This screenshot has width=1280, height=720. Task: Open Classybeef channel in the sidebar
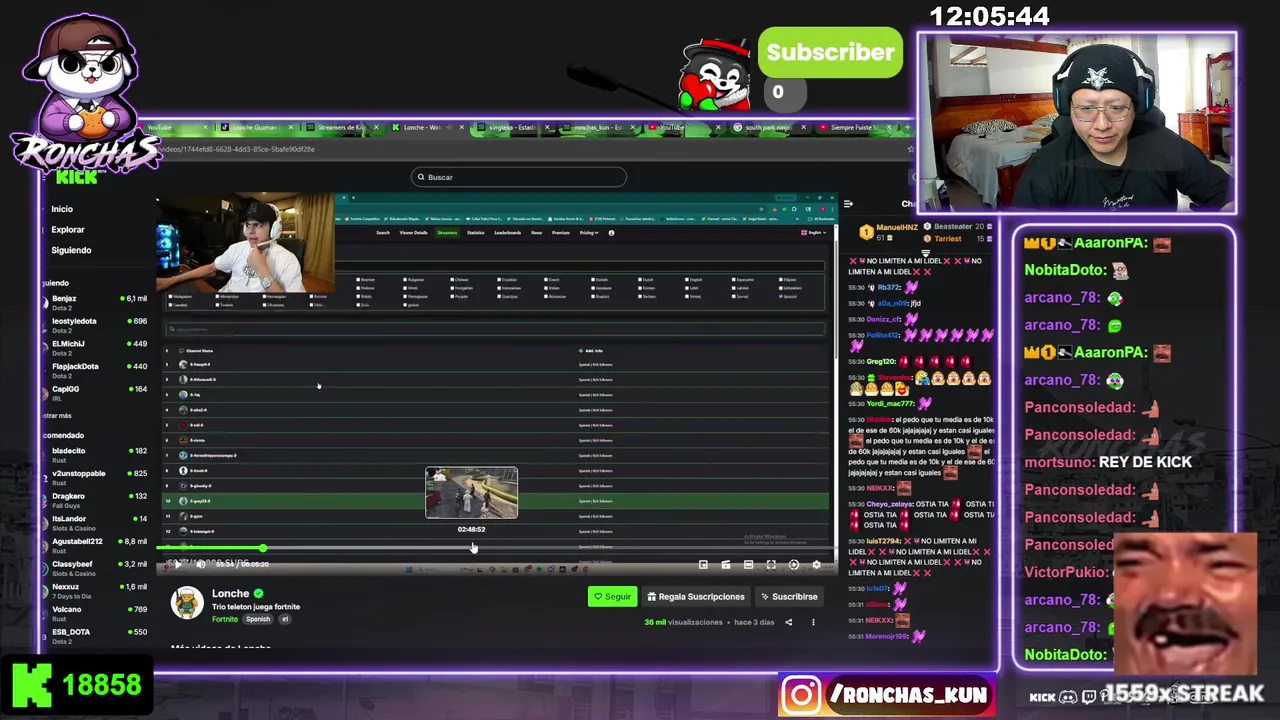pyautogui.click(x=96, y=567)
